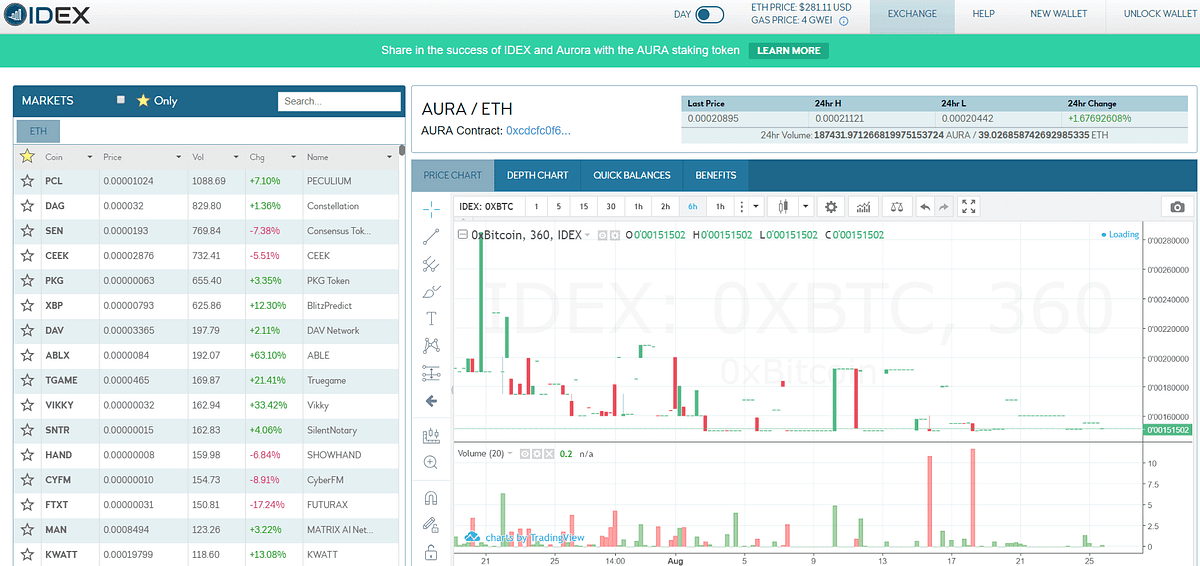
Task: Pick the brush drawing tool
Action: click(431, 292)
